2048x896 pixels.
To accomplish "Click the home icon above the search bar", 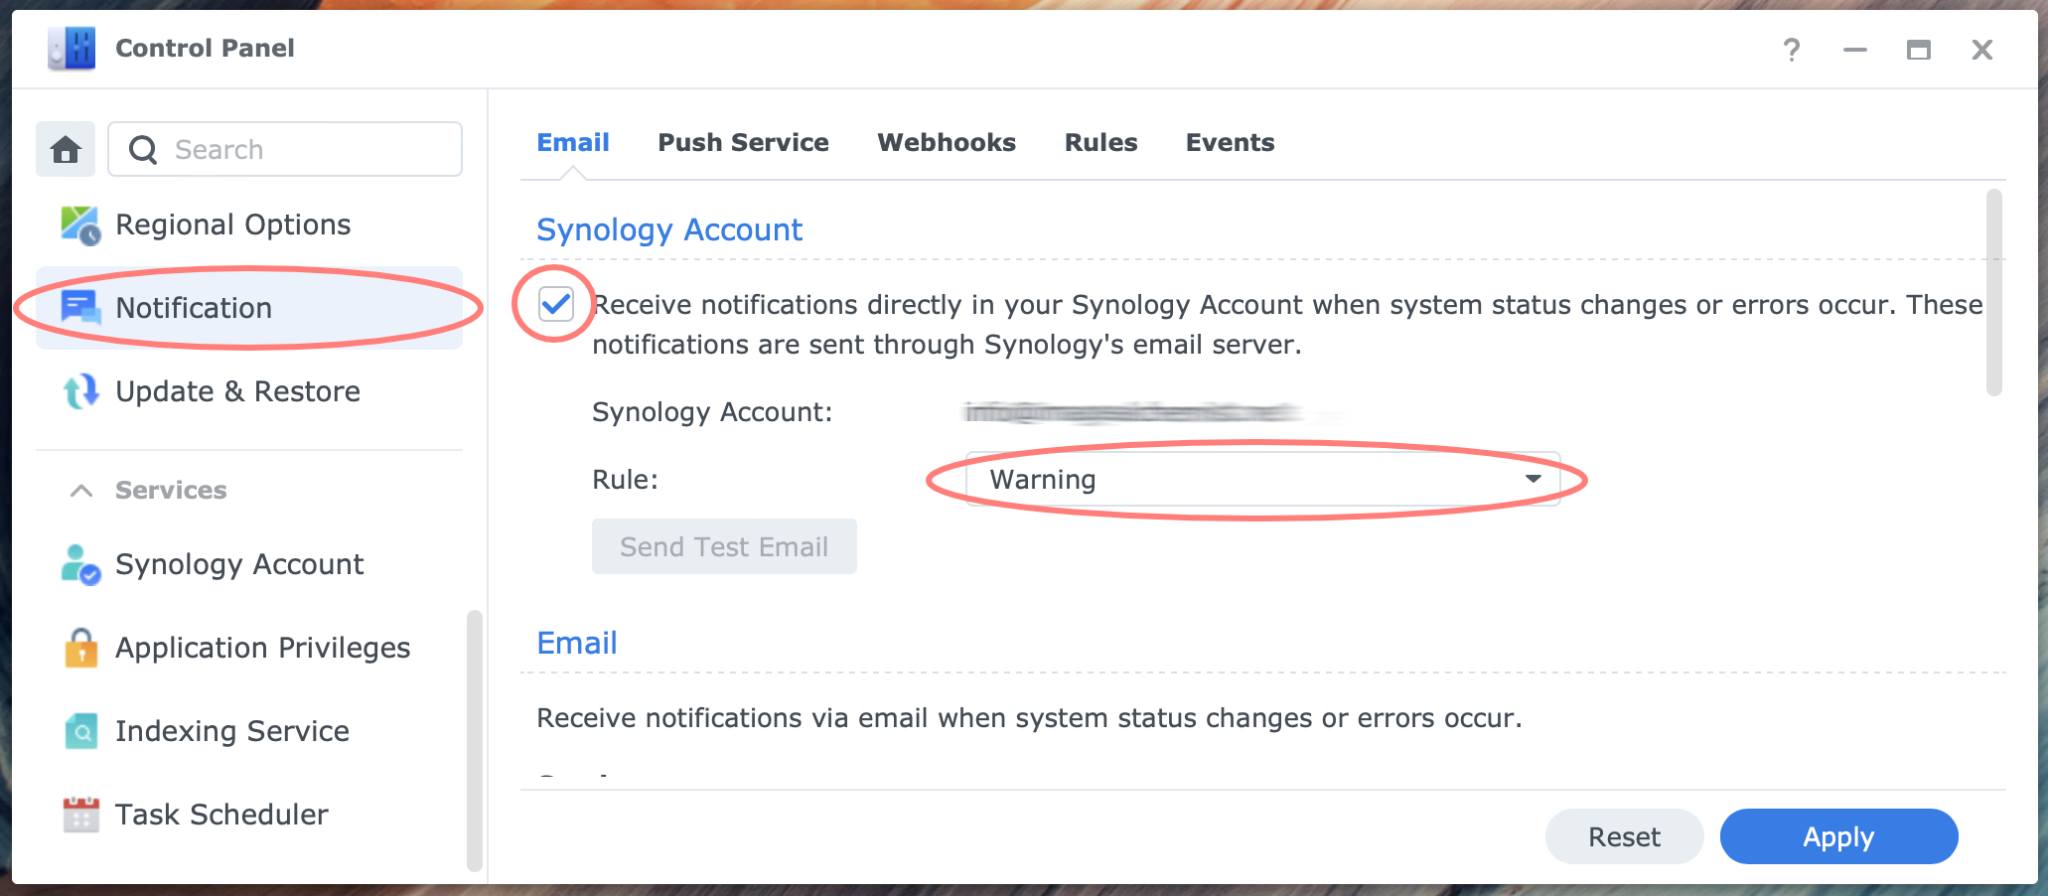I will (64, 148).
